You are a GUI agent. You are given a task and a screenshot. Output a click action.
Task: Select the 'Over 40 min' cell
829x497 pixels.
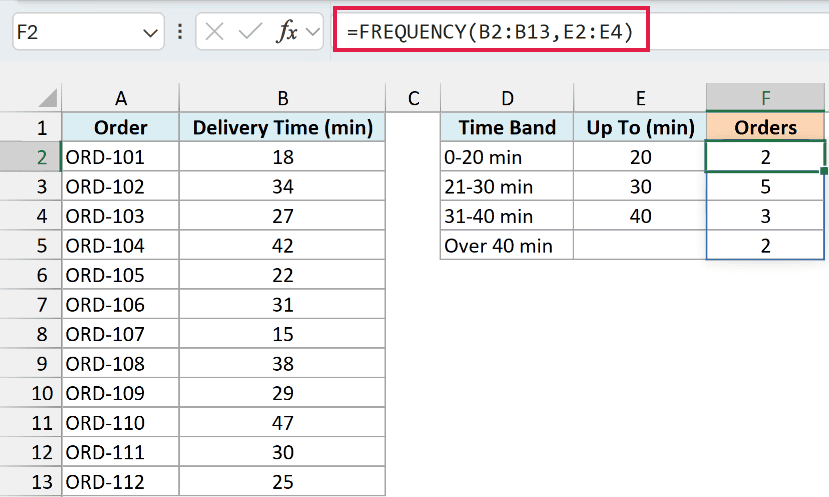(x=507, y=246)
